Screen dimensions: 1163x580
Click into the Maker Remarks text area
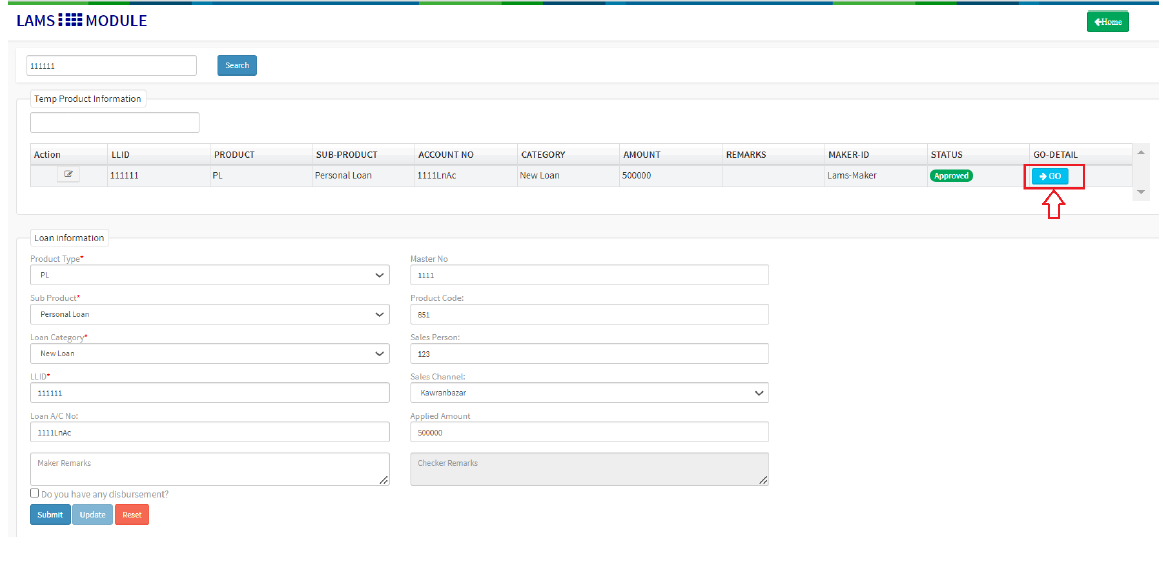[x=209, y=469]
